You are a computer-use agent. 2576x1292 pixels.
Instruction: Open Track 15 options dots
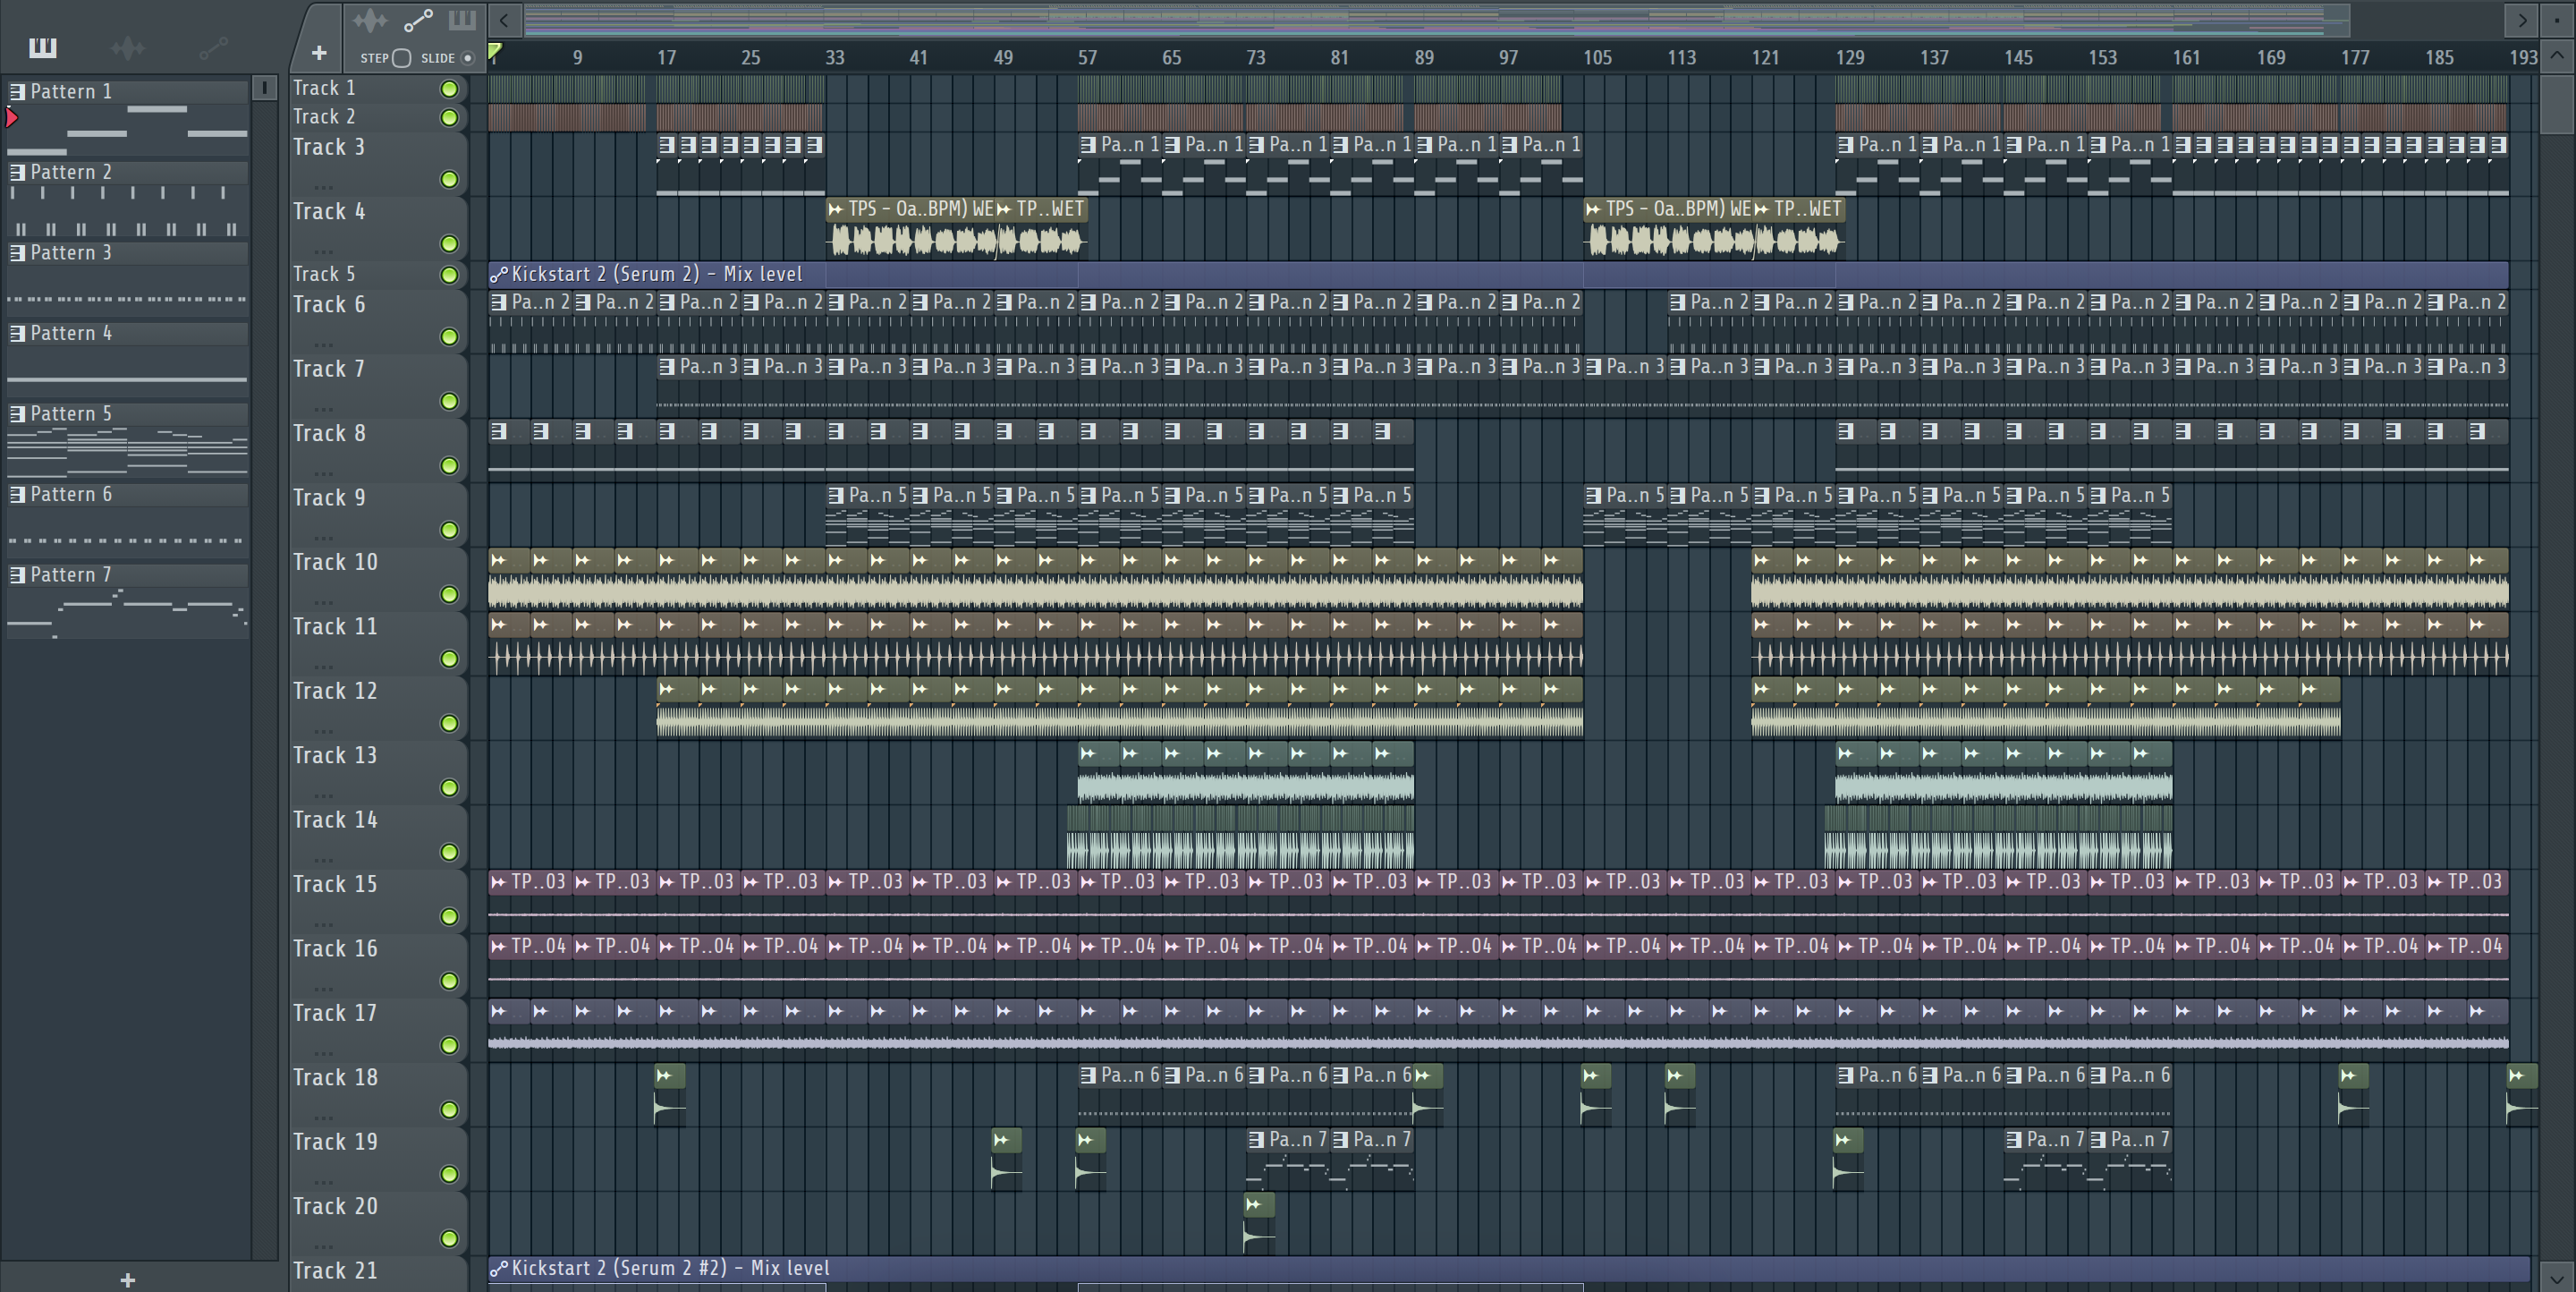(322, 924)
